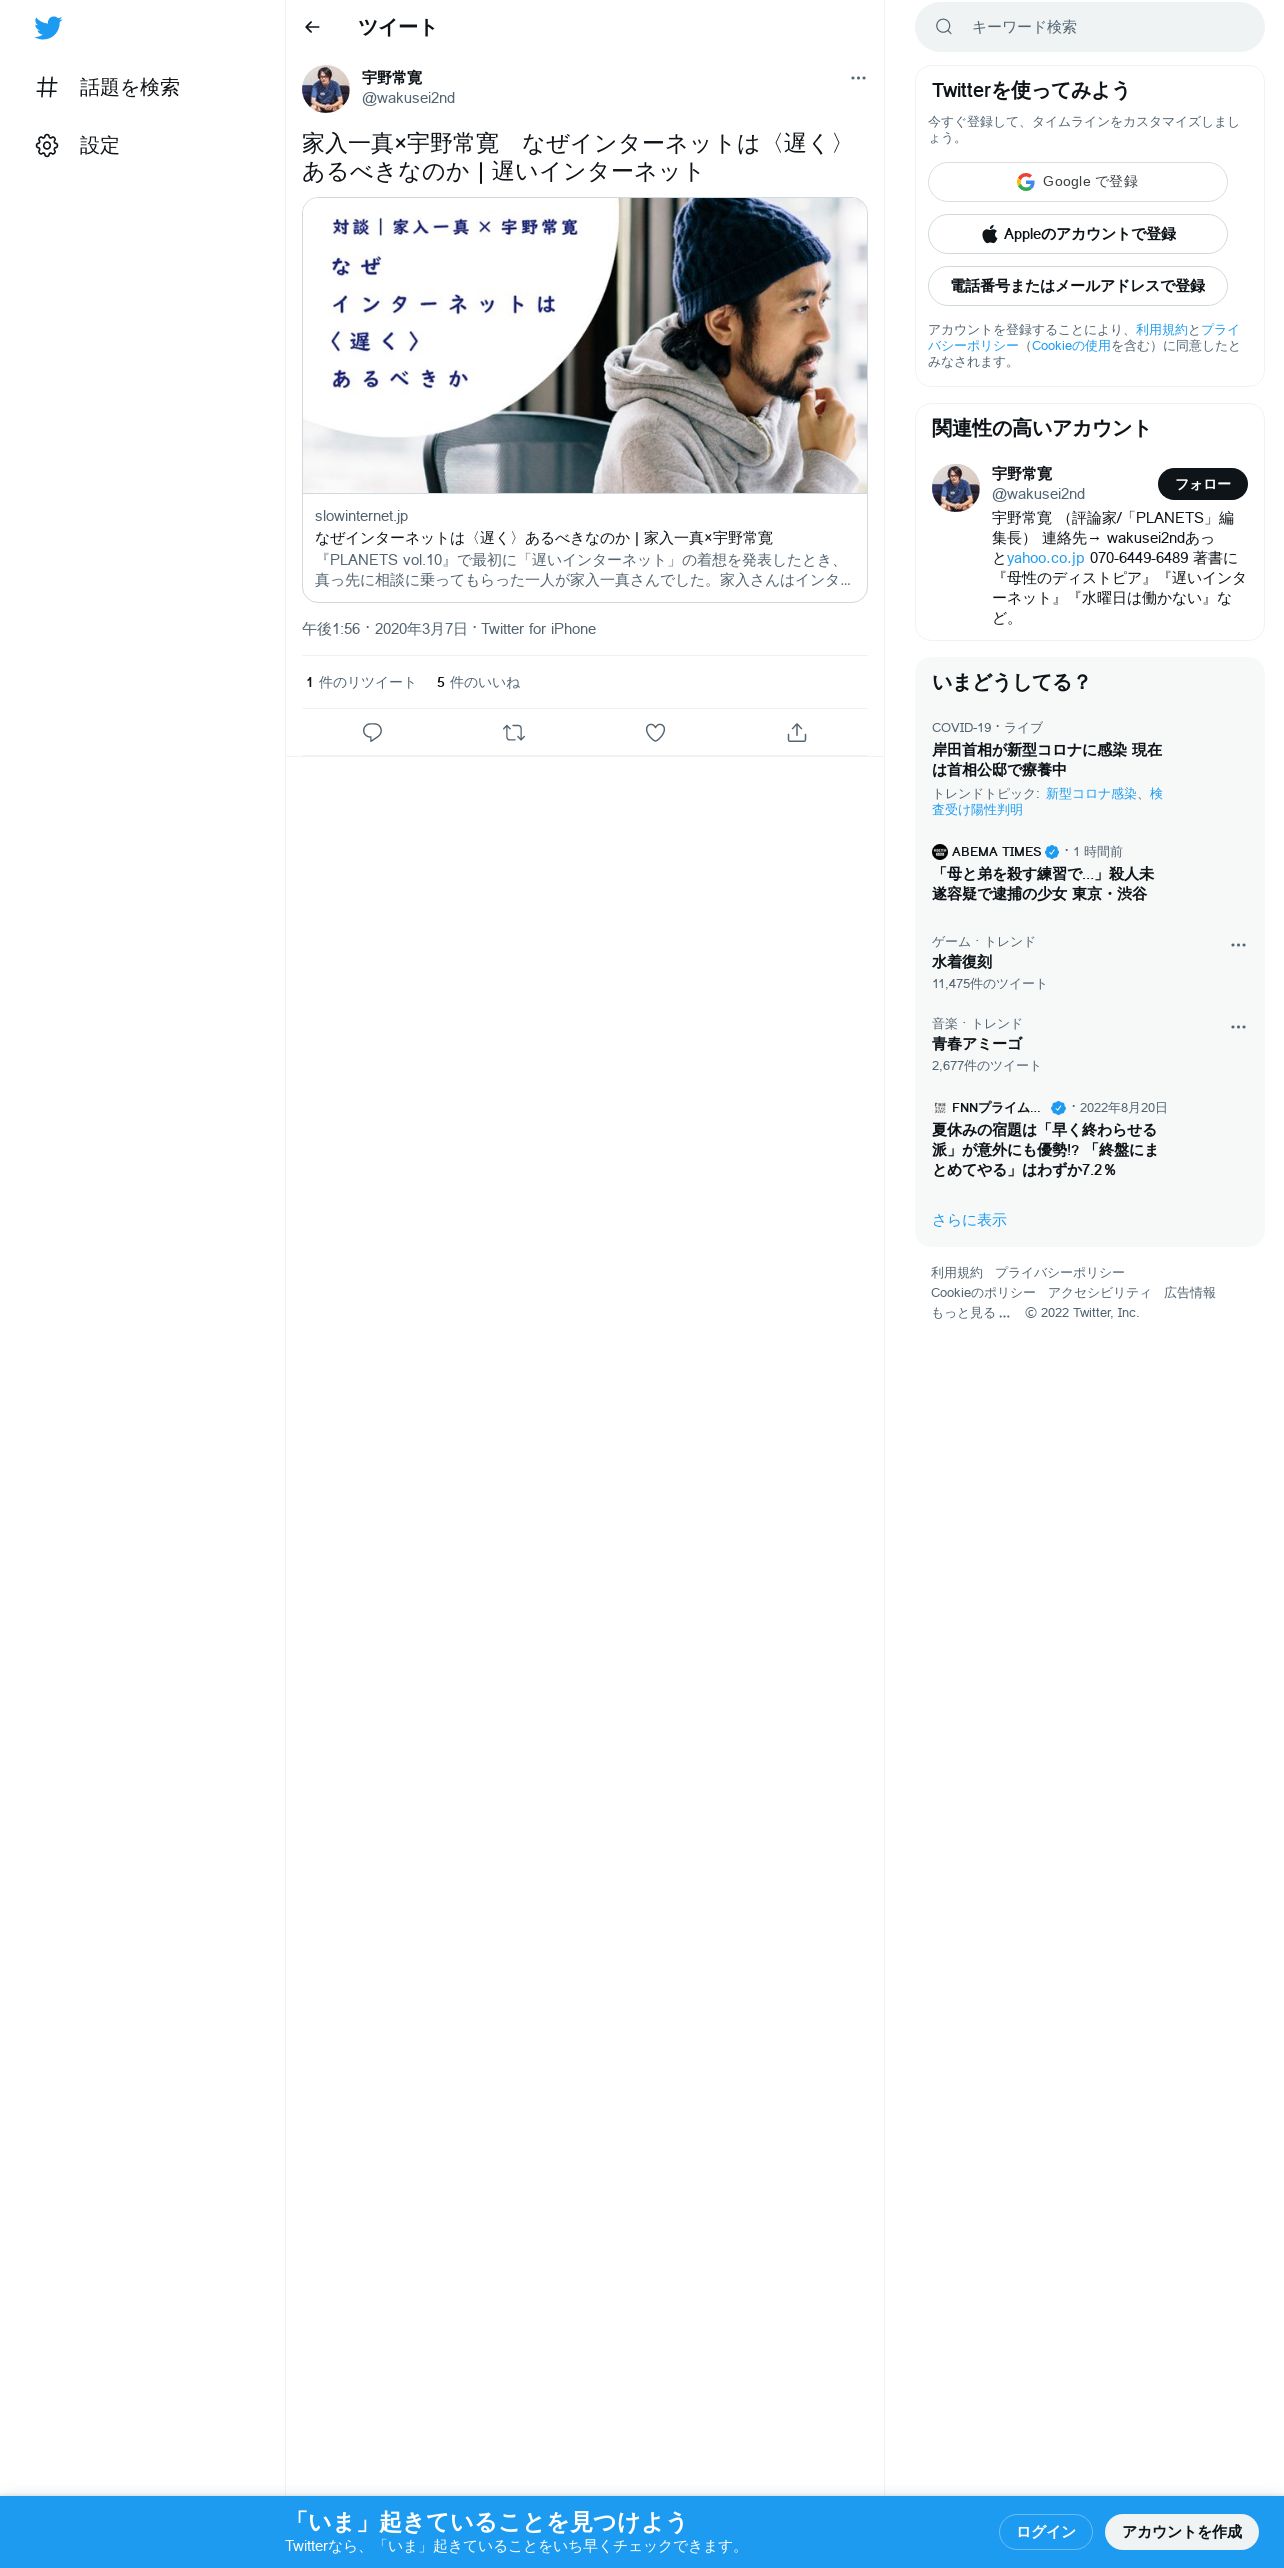The image size is (1284, 2568).
Task: Focus the キーワード検索 search field
Action: tap(1090, 27)
